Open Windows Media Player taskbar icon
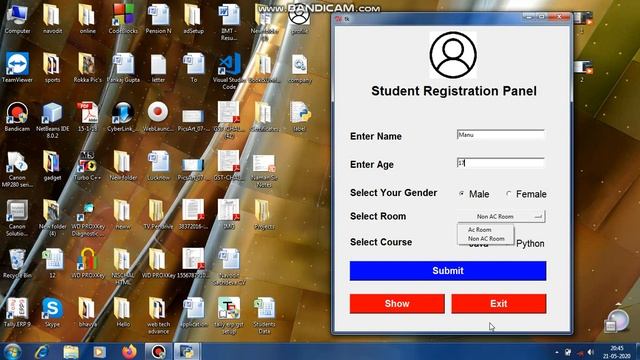The image size is (640, 360). pos(99,351)
